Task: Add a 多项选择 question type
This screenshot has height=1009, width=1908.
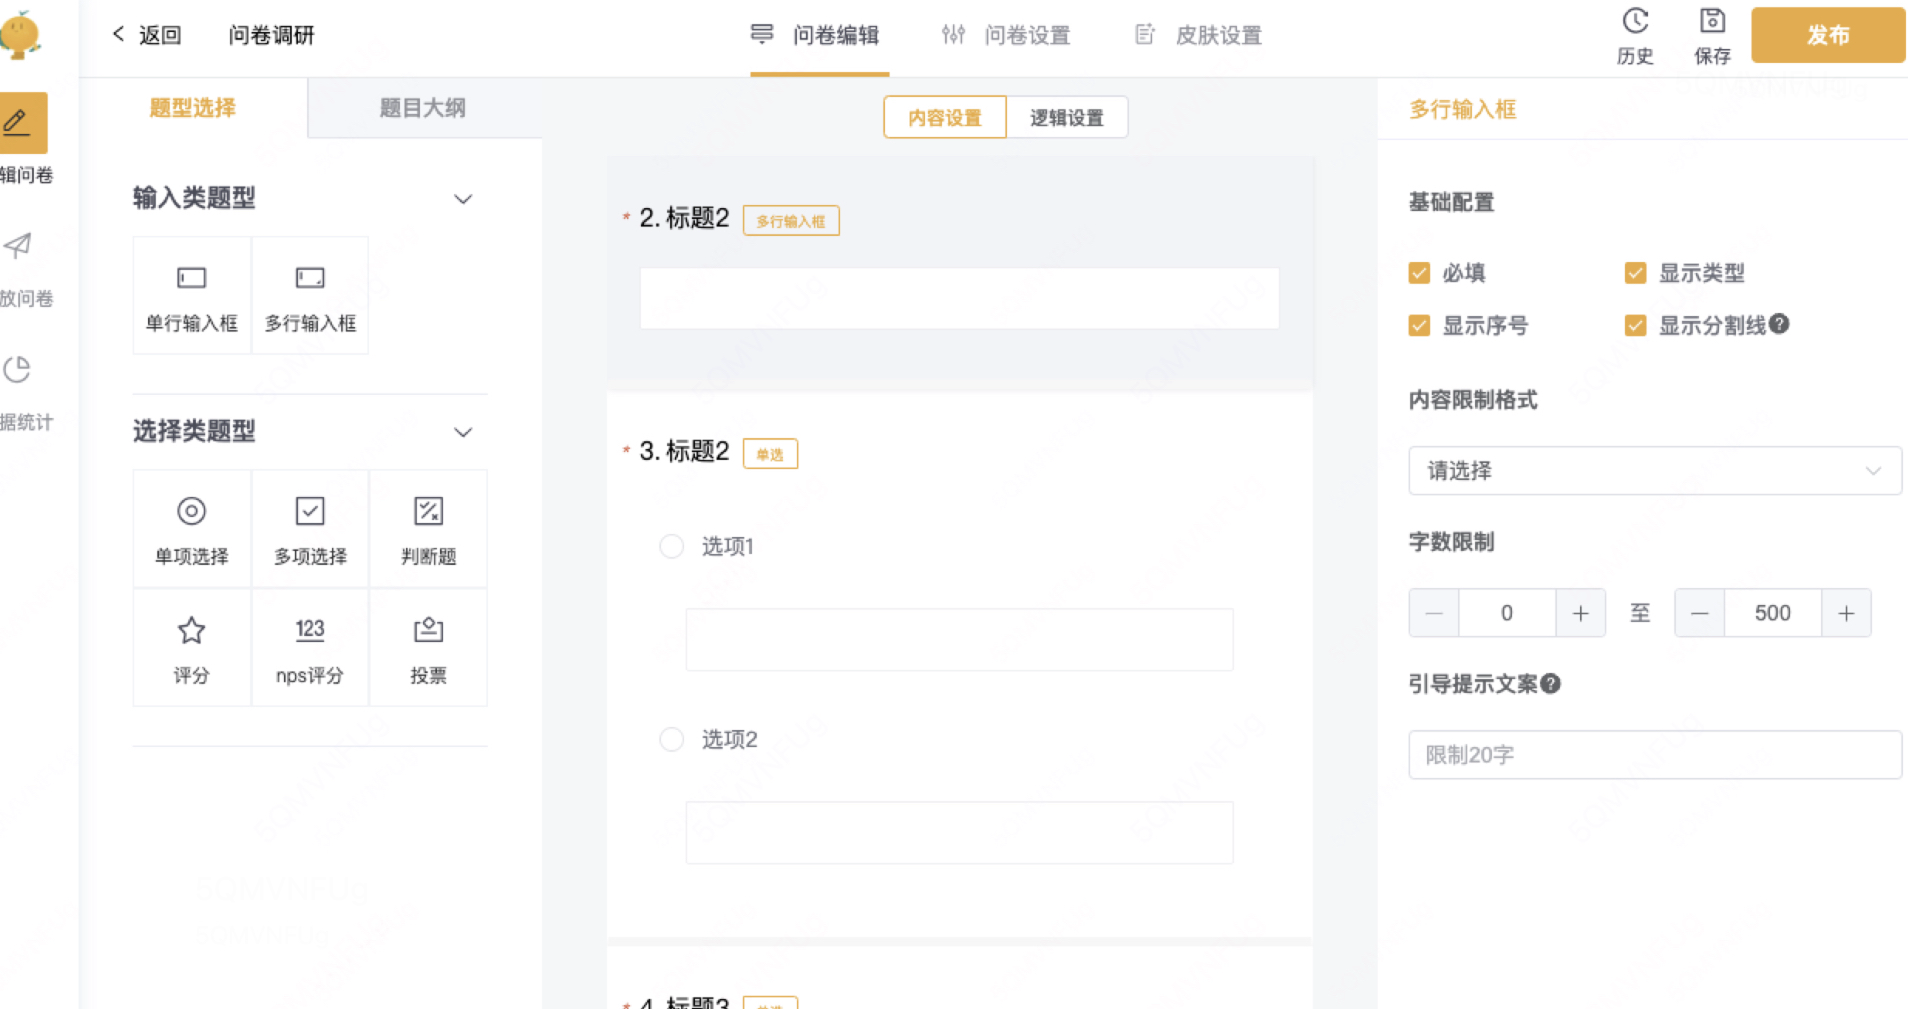Action: pos(310,529)
